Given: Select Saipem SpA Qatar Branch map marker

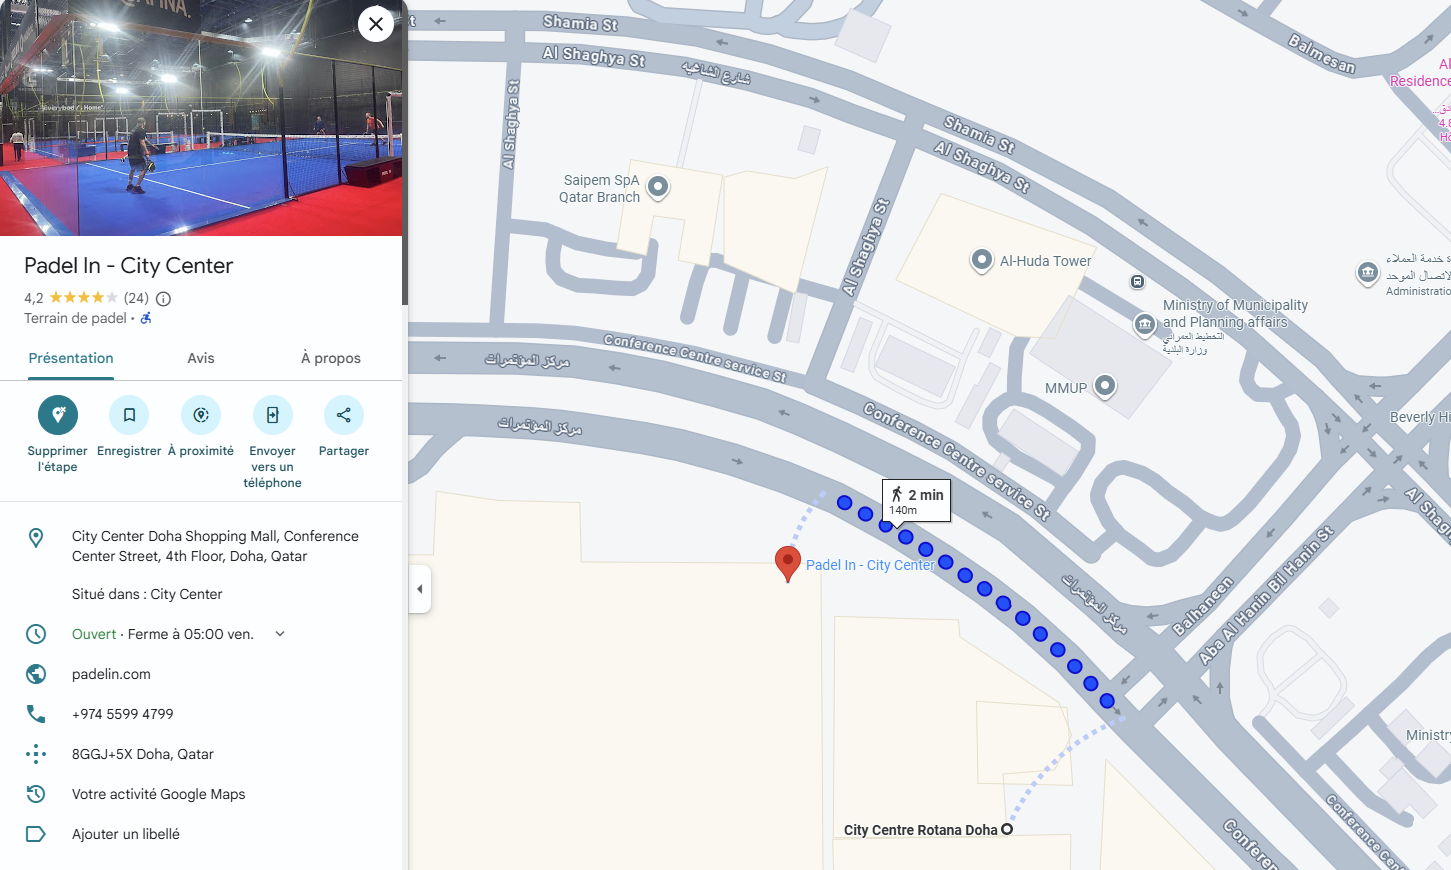Looking at the screenshot, I should pyautogui.click(x=658, y=186).
